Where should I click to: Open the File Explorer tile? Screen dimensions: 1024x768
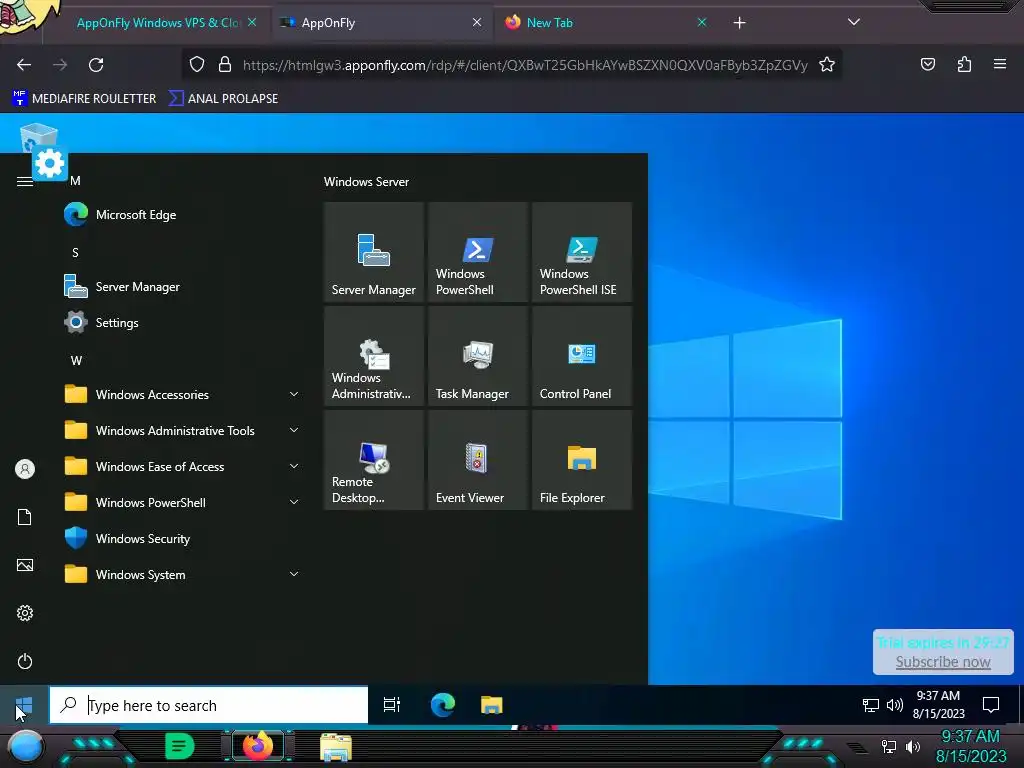point(582,460)
